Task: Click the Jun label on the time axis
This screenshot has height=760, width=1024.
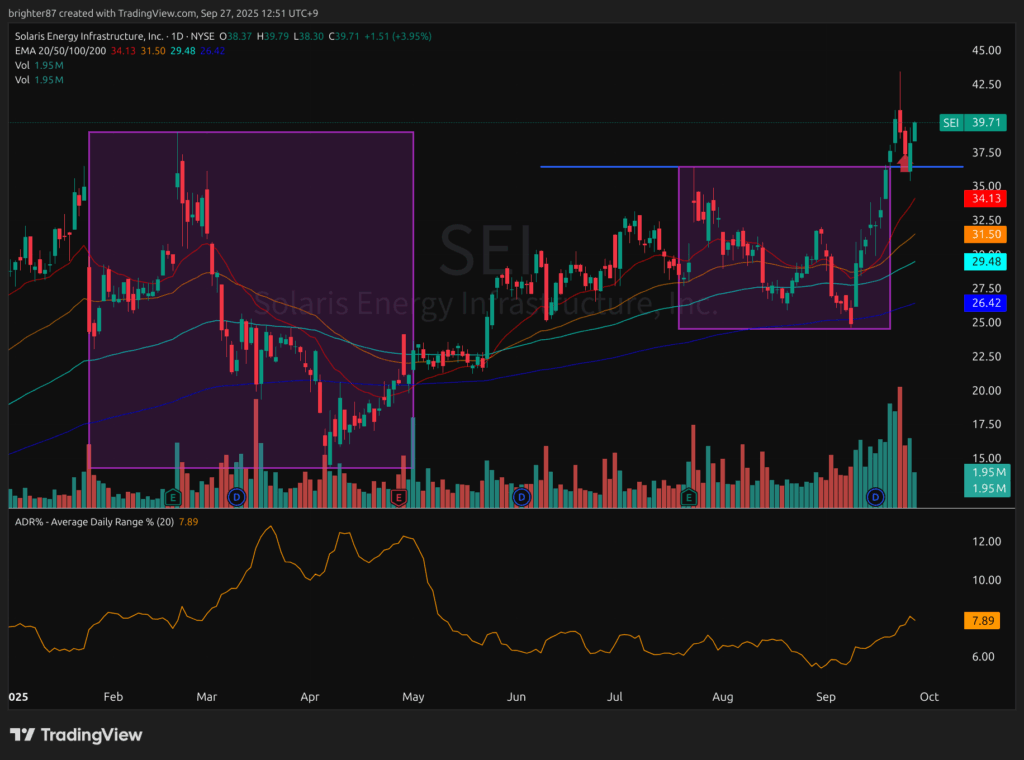Action: (x=516, y=697)
